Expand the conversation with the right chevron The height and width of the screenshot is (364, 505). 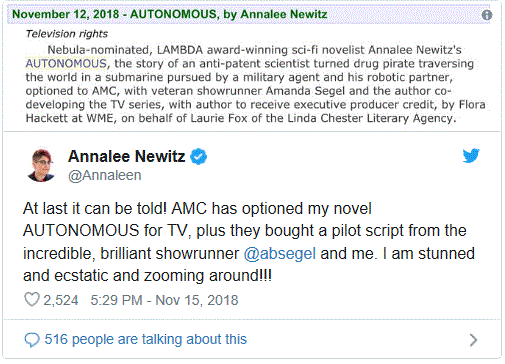click(x=473, y=340)
